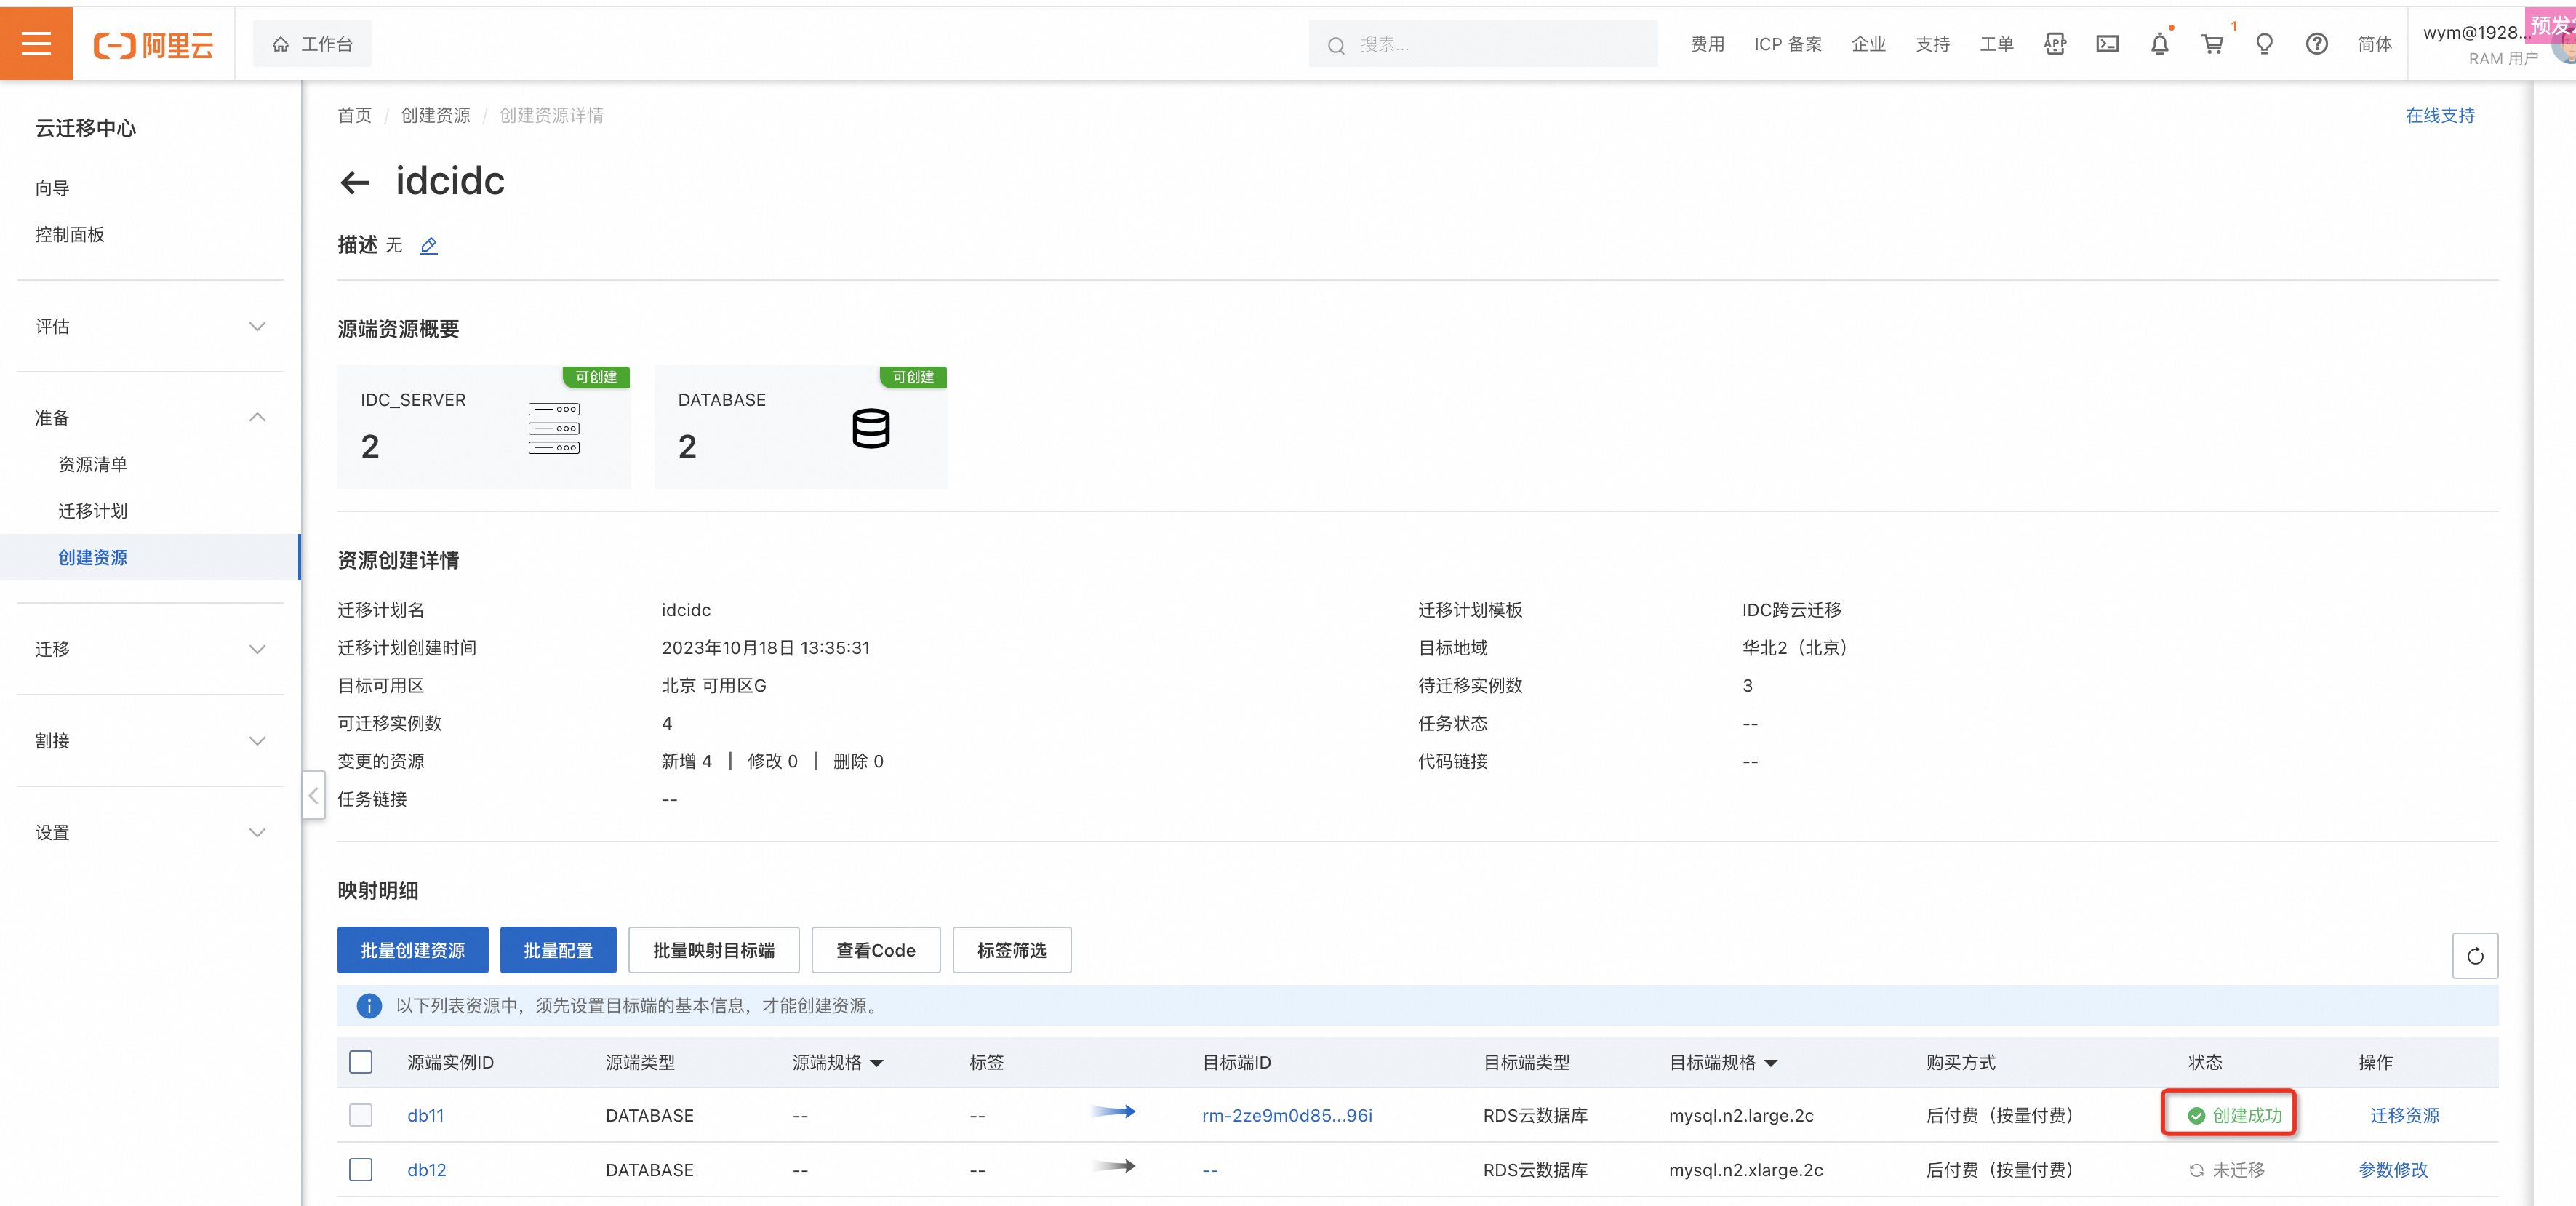The height and width of the screenshot is (1206, 2576).
Task: Tick the select-all checkbox in table header
Action: tap(361, 1061)
